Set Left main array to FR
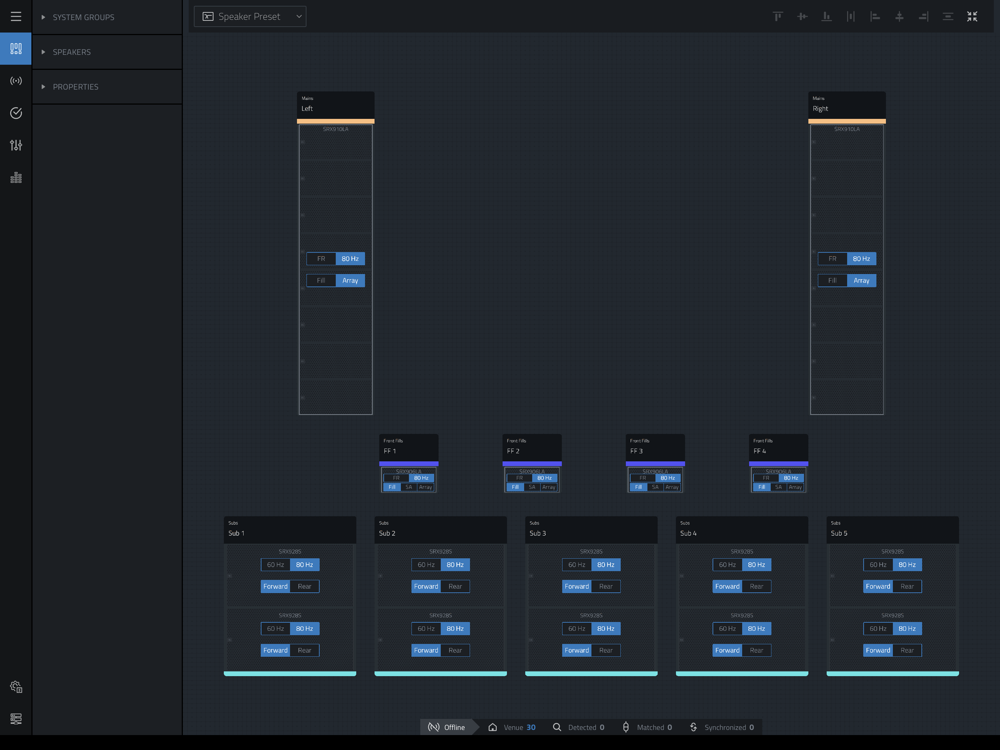The image size is (1000, 750). coord(321,258)
